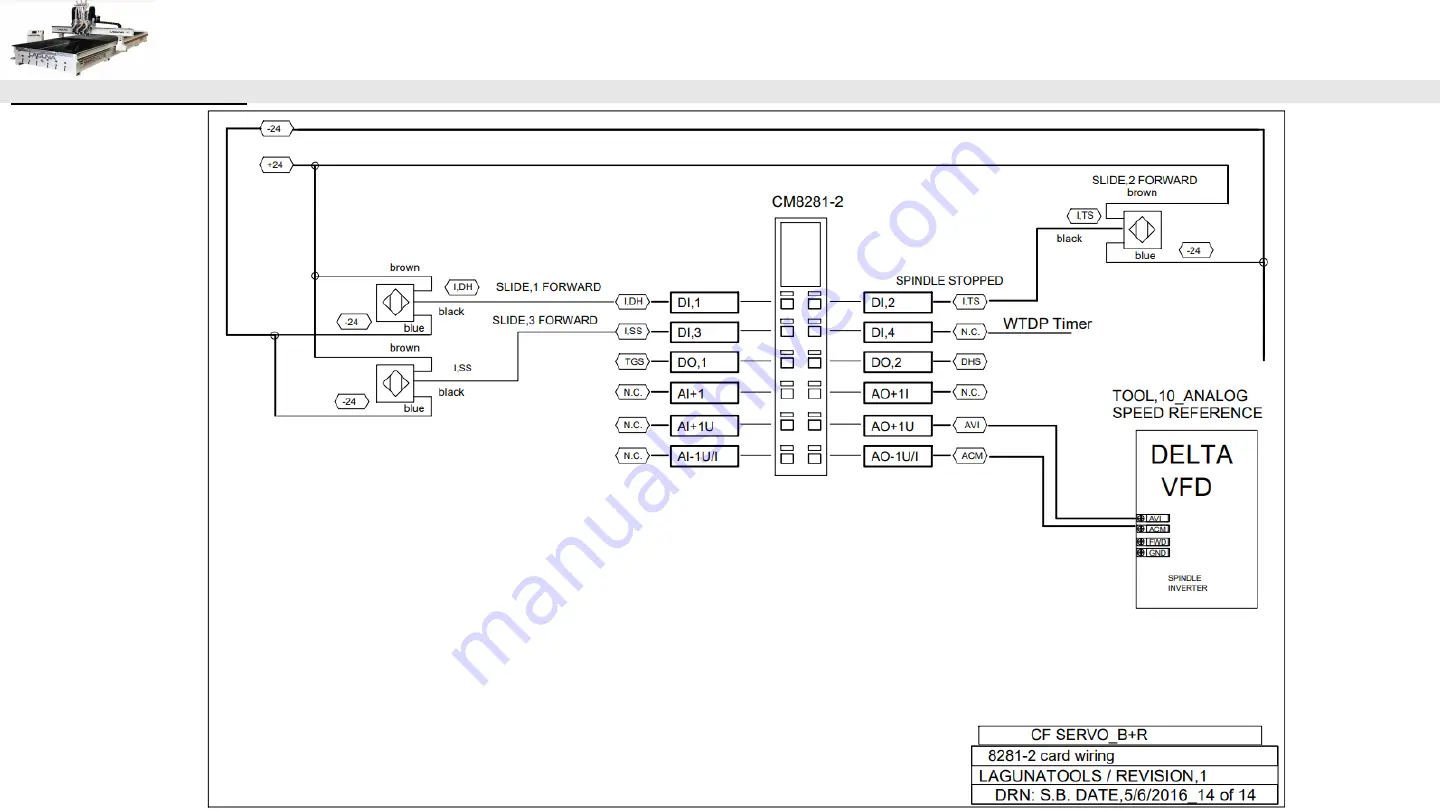This screenshot has width=1440, height=810.
Task: Click the SPINDLE STOPPED label
Action: coord(949,281)
